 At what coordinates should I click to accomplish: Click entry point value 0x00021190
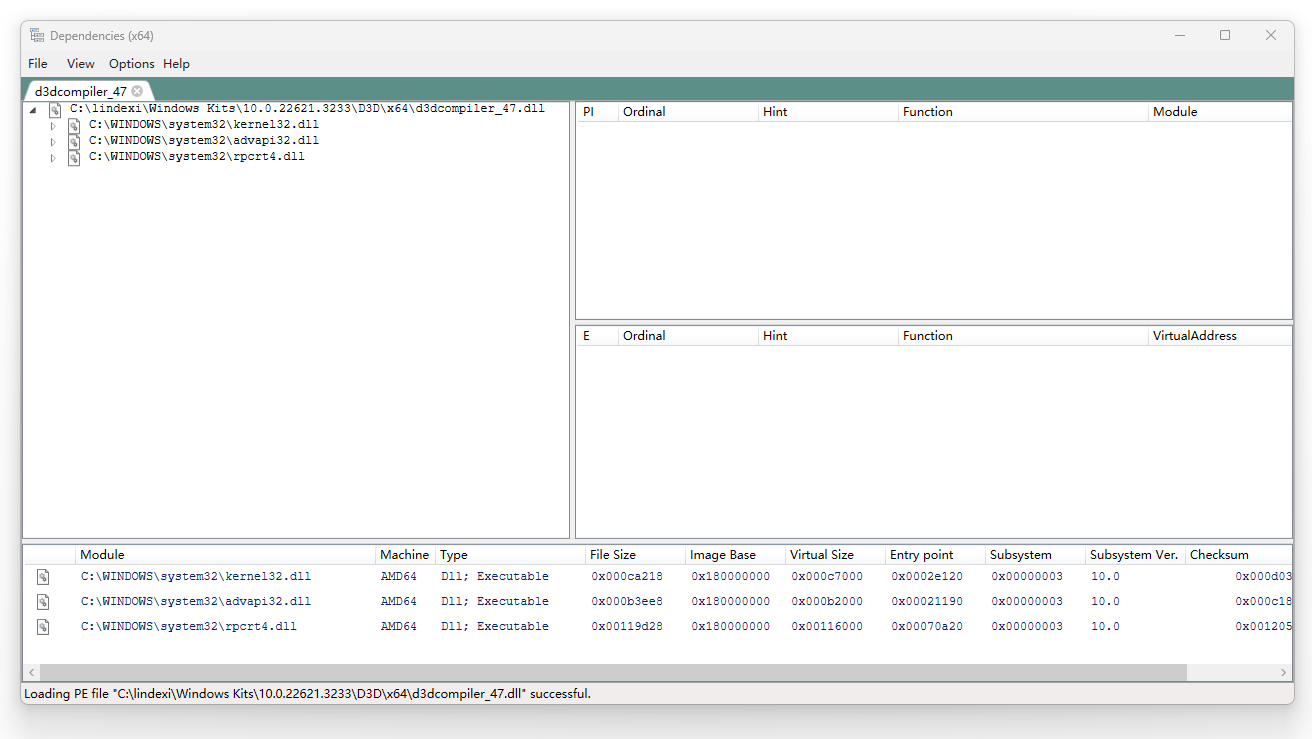pos(927,602)
